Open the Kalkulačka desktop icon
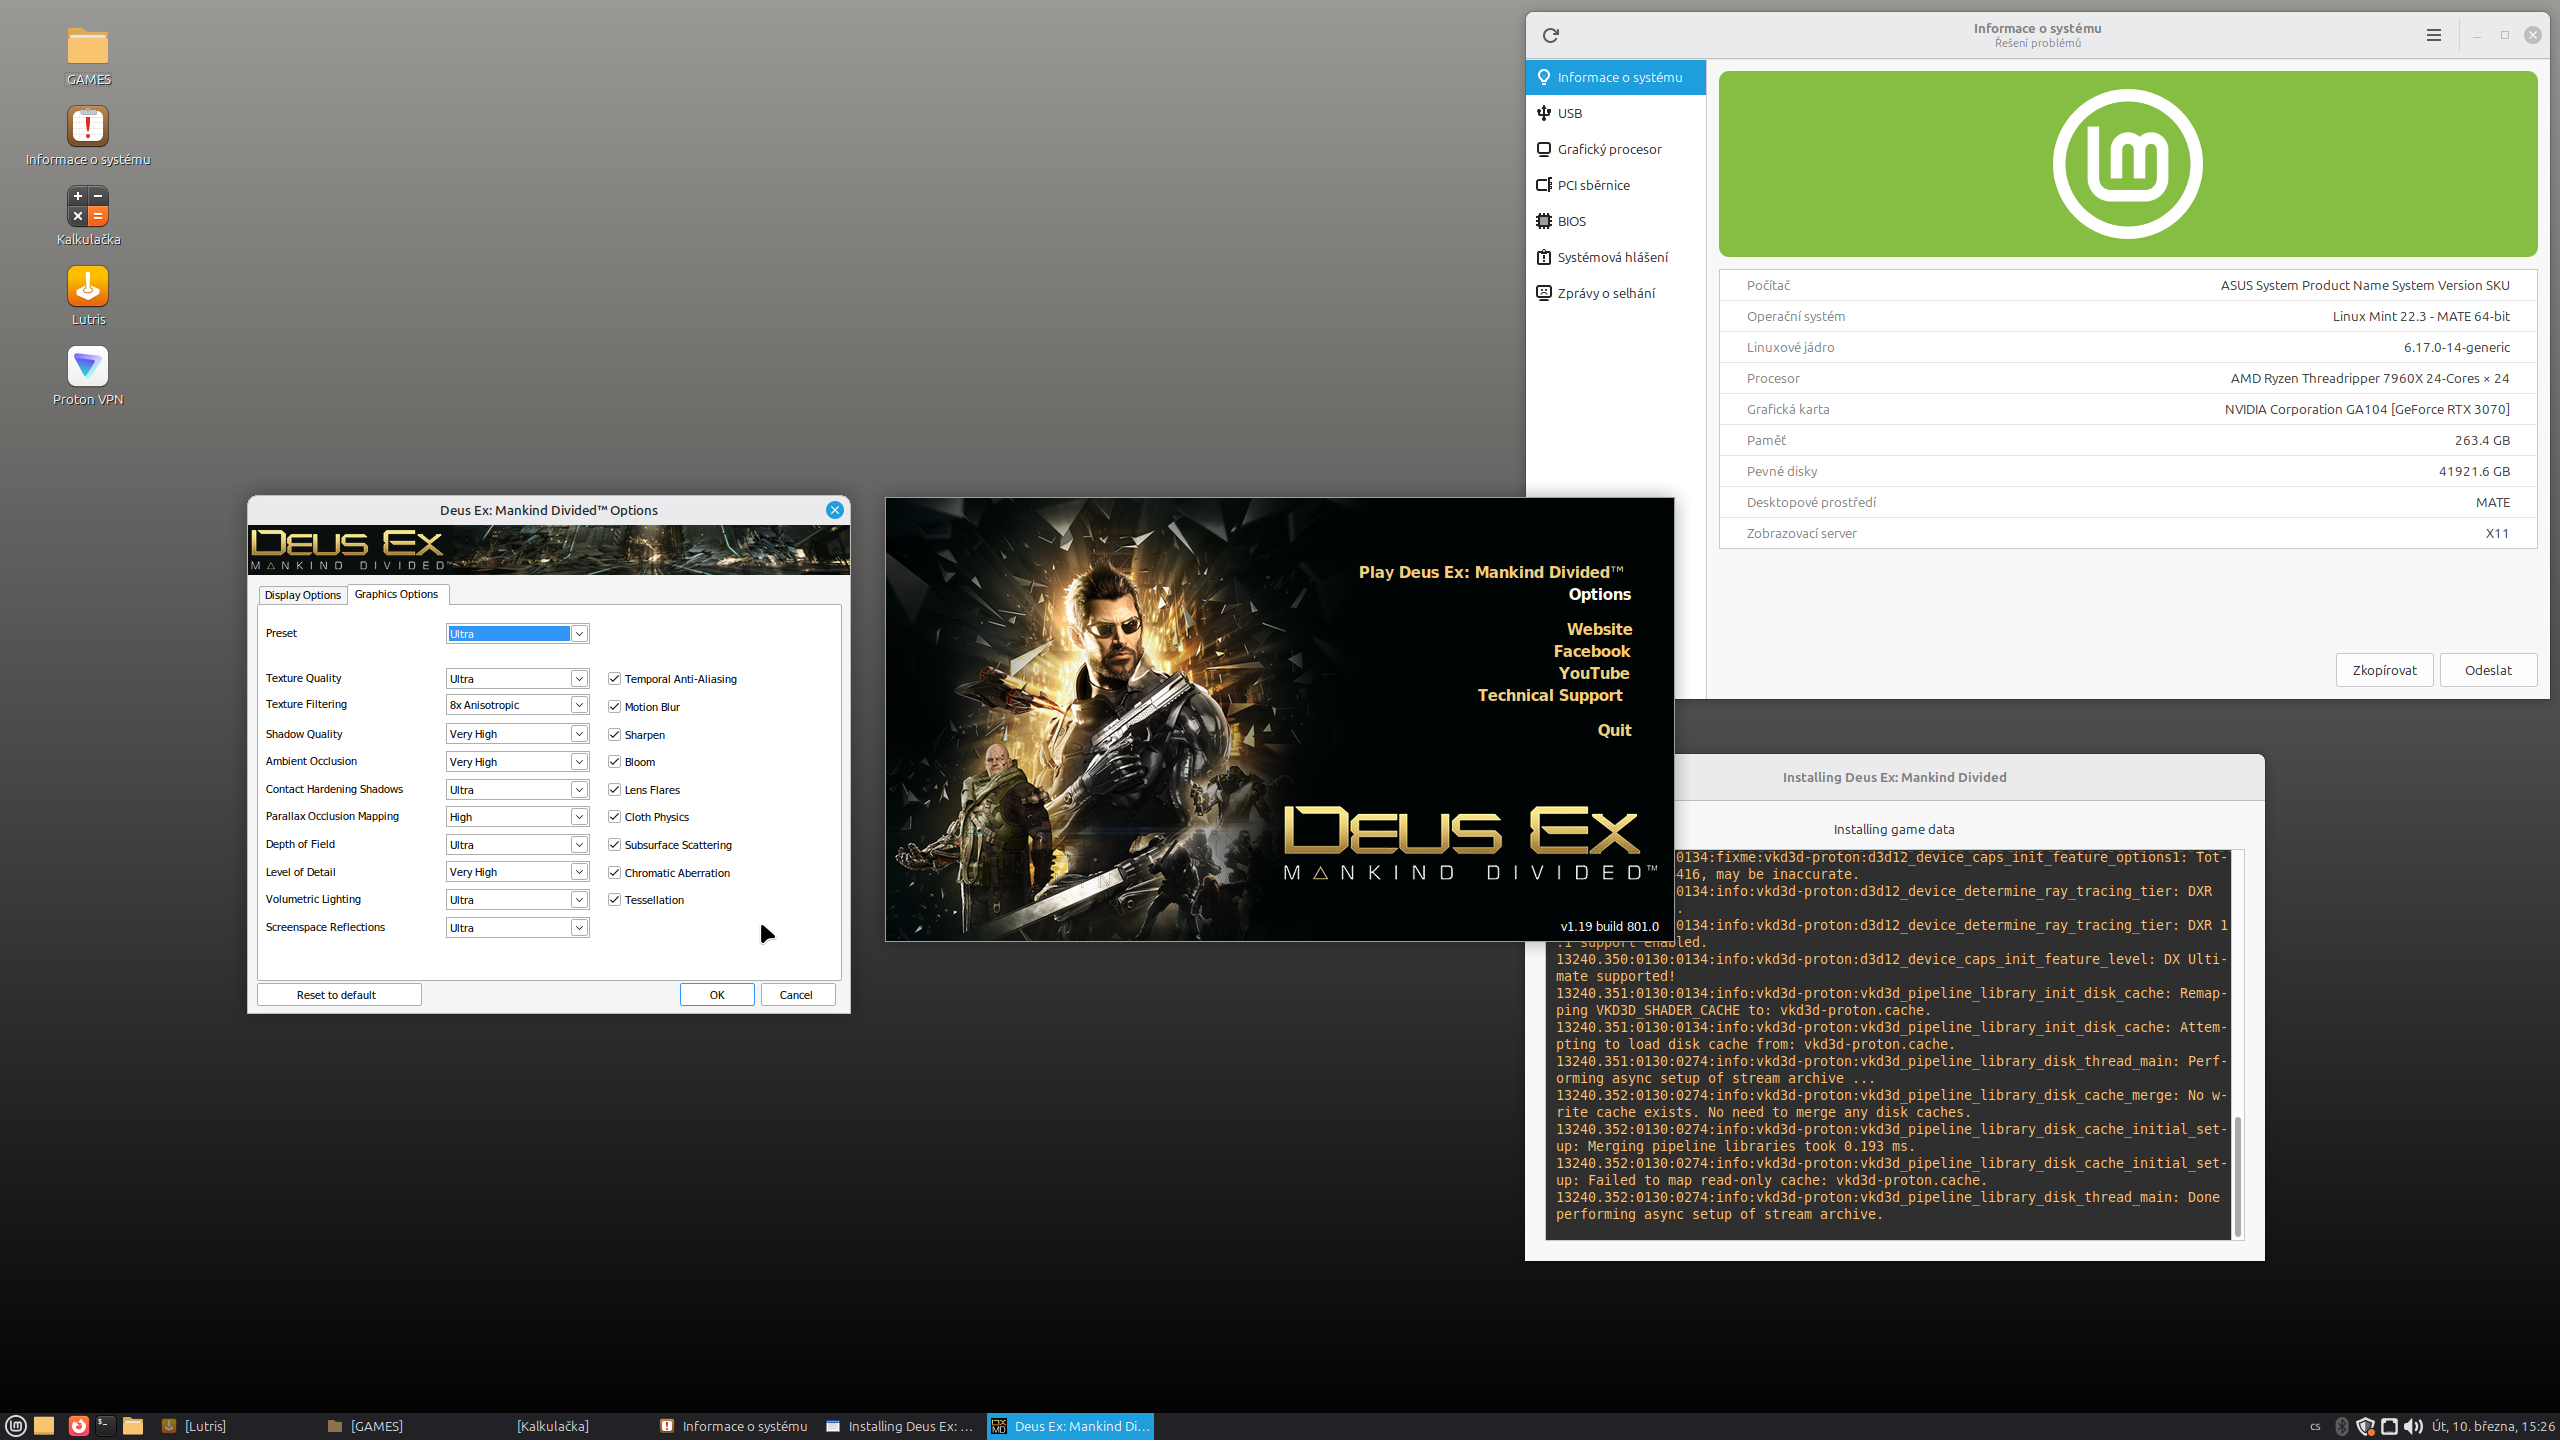Viewport: 2560px width, 1440px height. pos(88,208)
